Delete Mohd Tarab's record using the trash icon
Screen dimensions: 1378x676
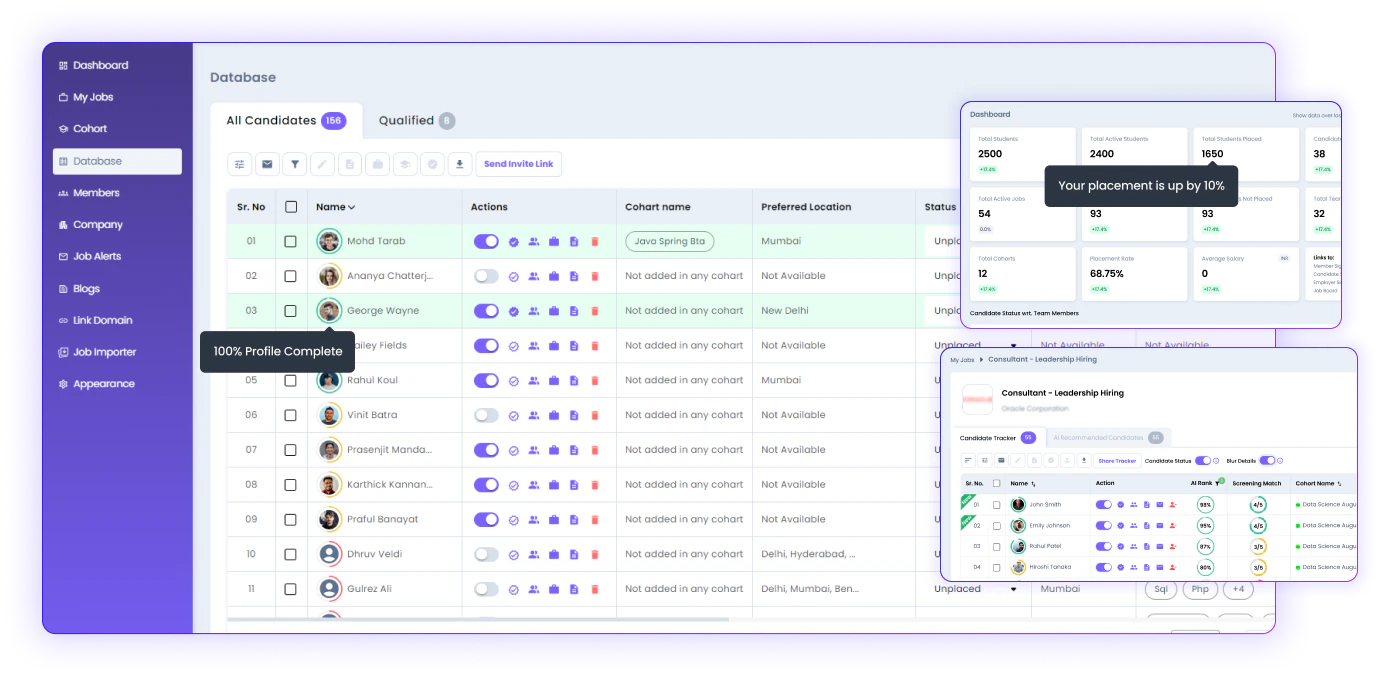coord(595,241)
